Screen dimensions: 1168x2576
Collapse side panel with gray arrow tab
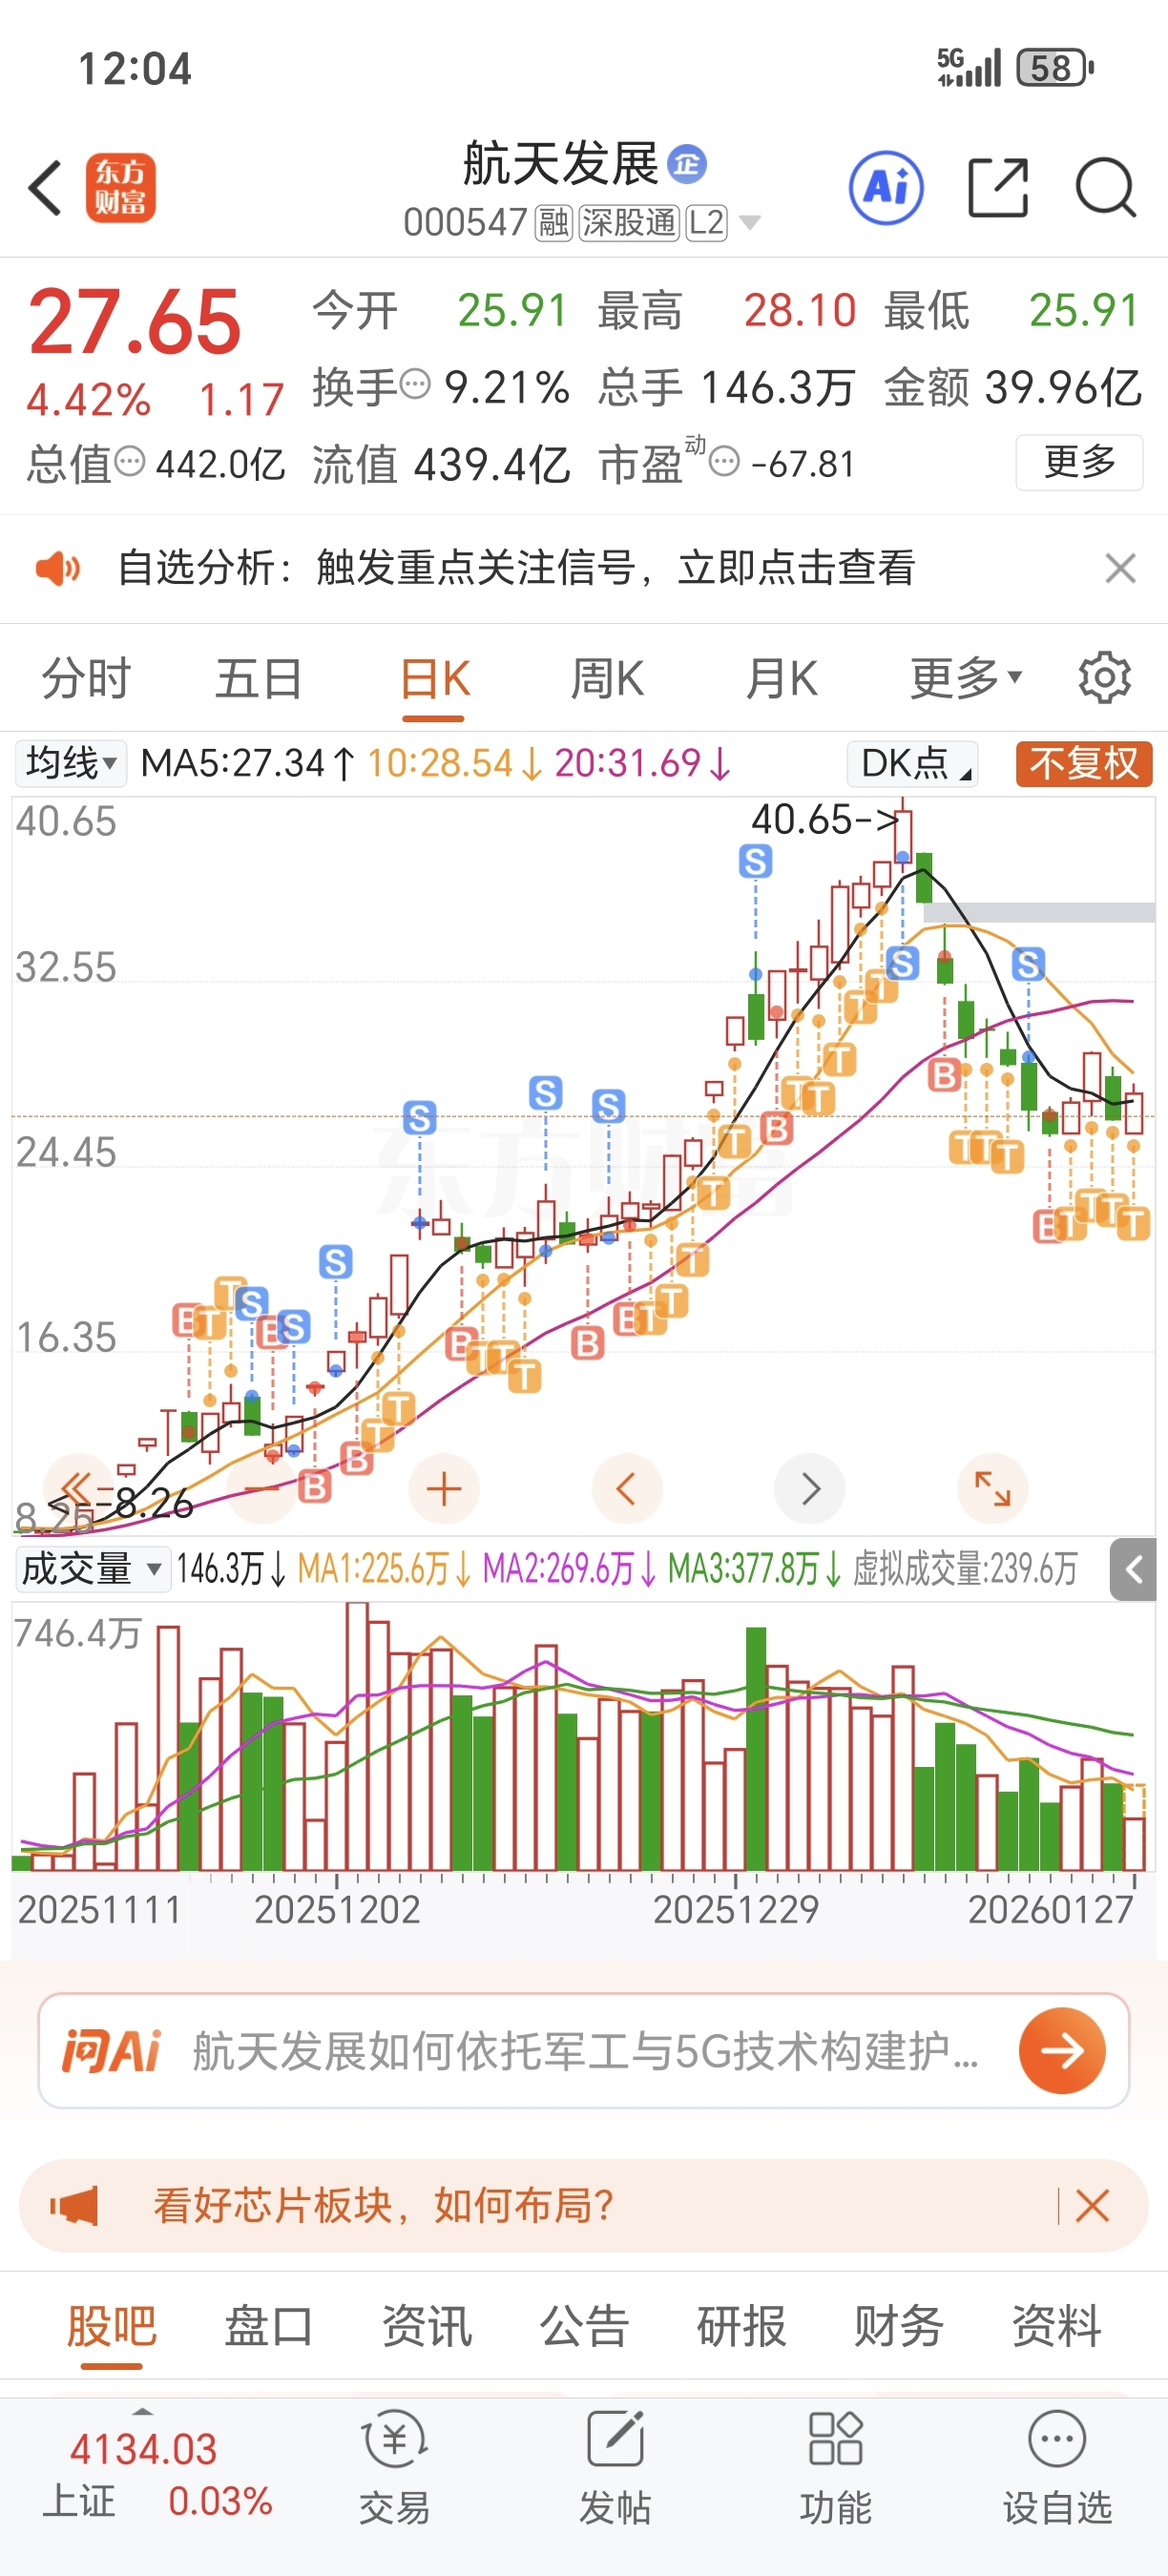pos(1133,1570)
